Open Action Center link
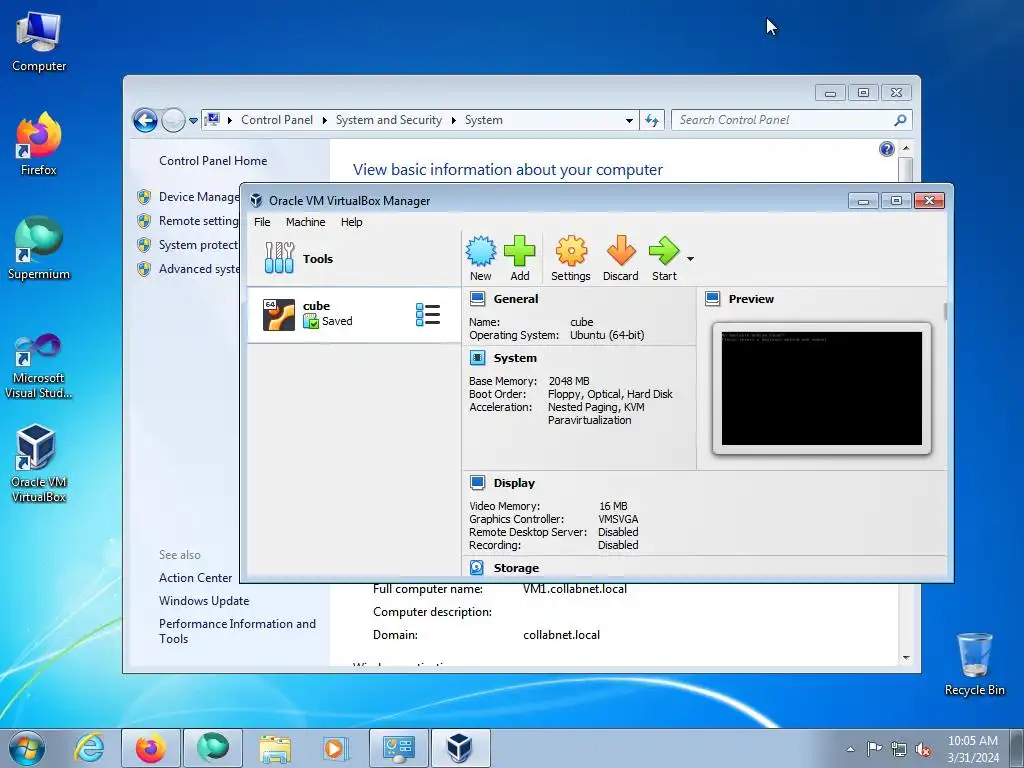The height and width of the screenshot is (768, 1024). coord(195,578)
